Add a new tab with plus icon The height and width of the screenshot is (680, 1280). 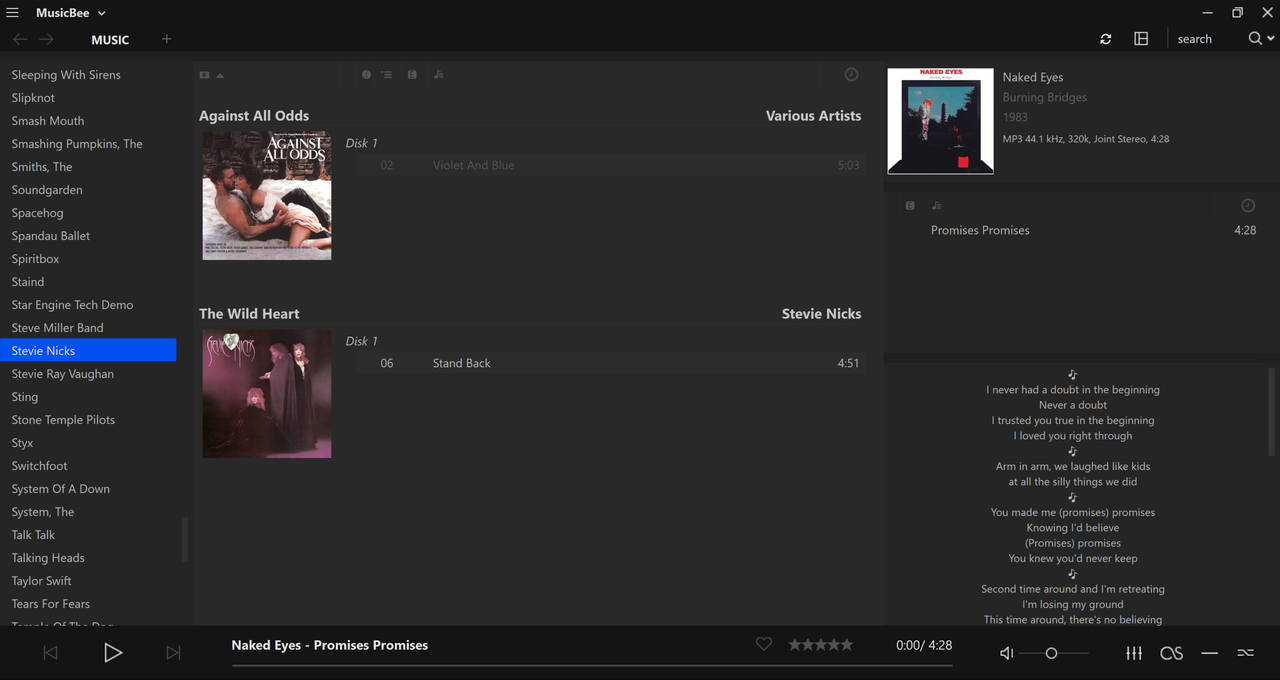tap(167, 39)
